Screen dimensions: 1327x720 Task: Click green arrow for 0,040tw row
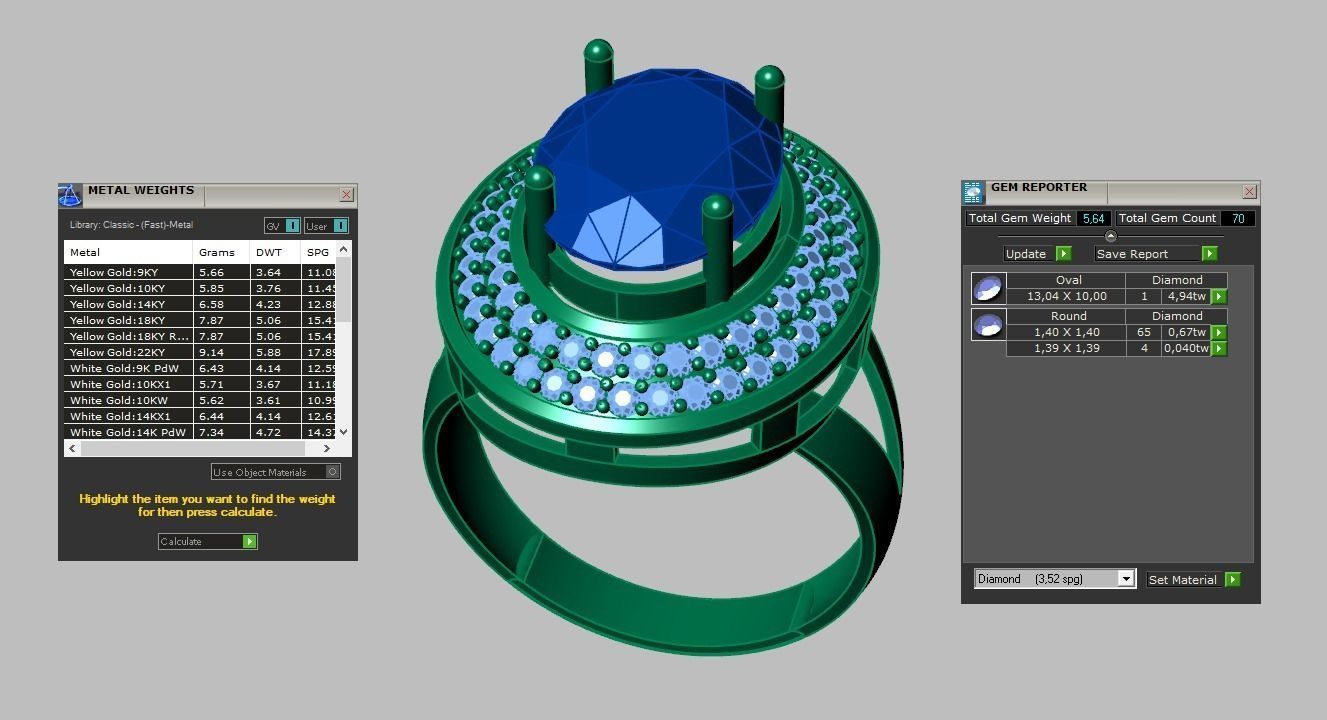click(x=1218, y=349)
